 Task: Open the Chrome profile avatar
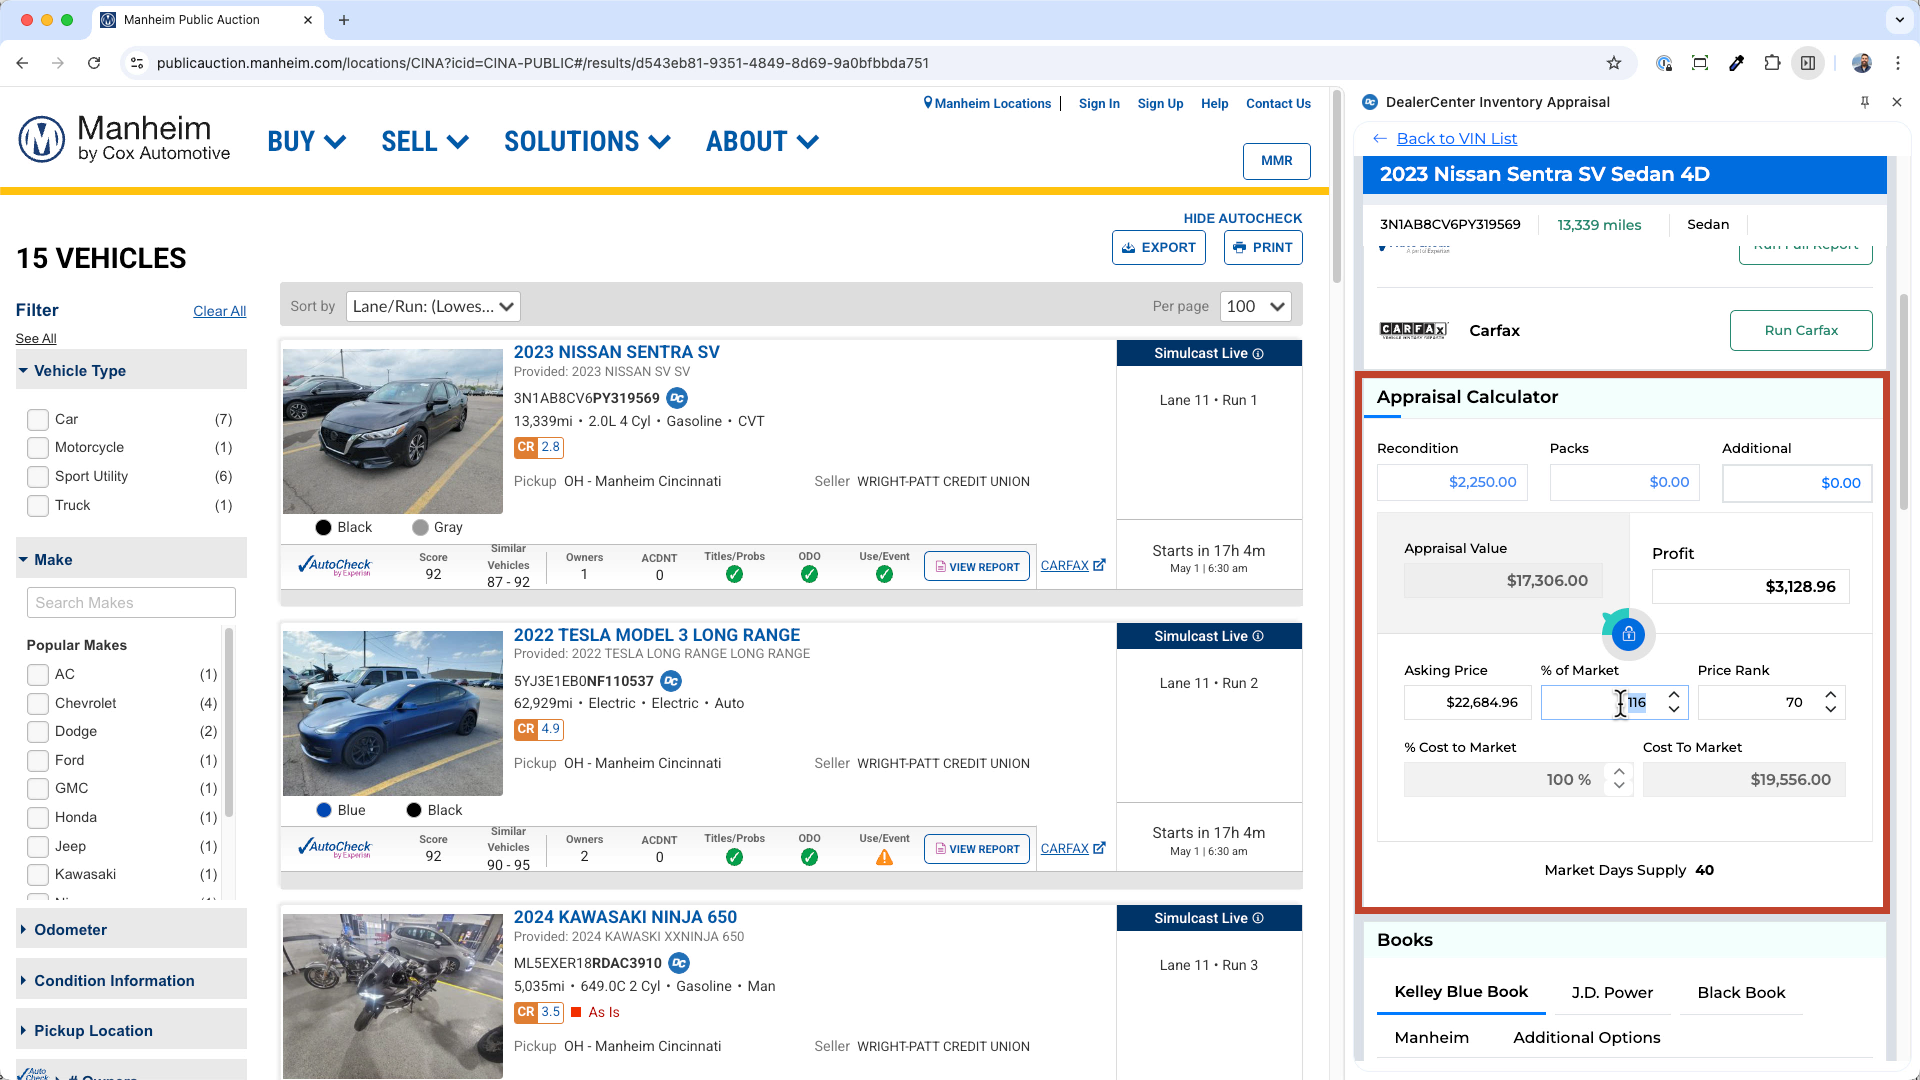(x=1862, y=63)
